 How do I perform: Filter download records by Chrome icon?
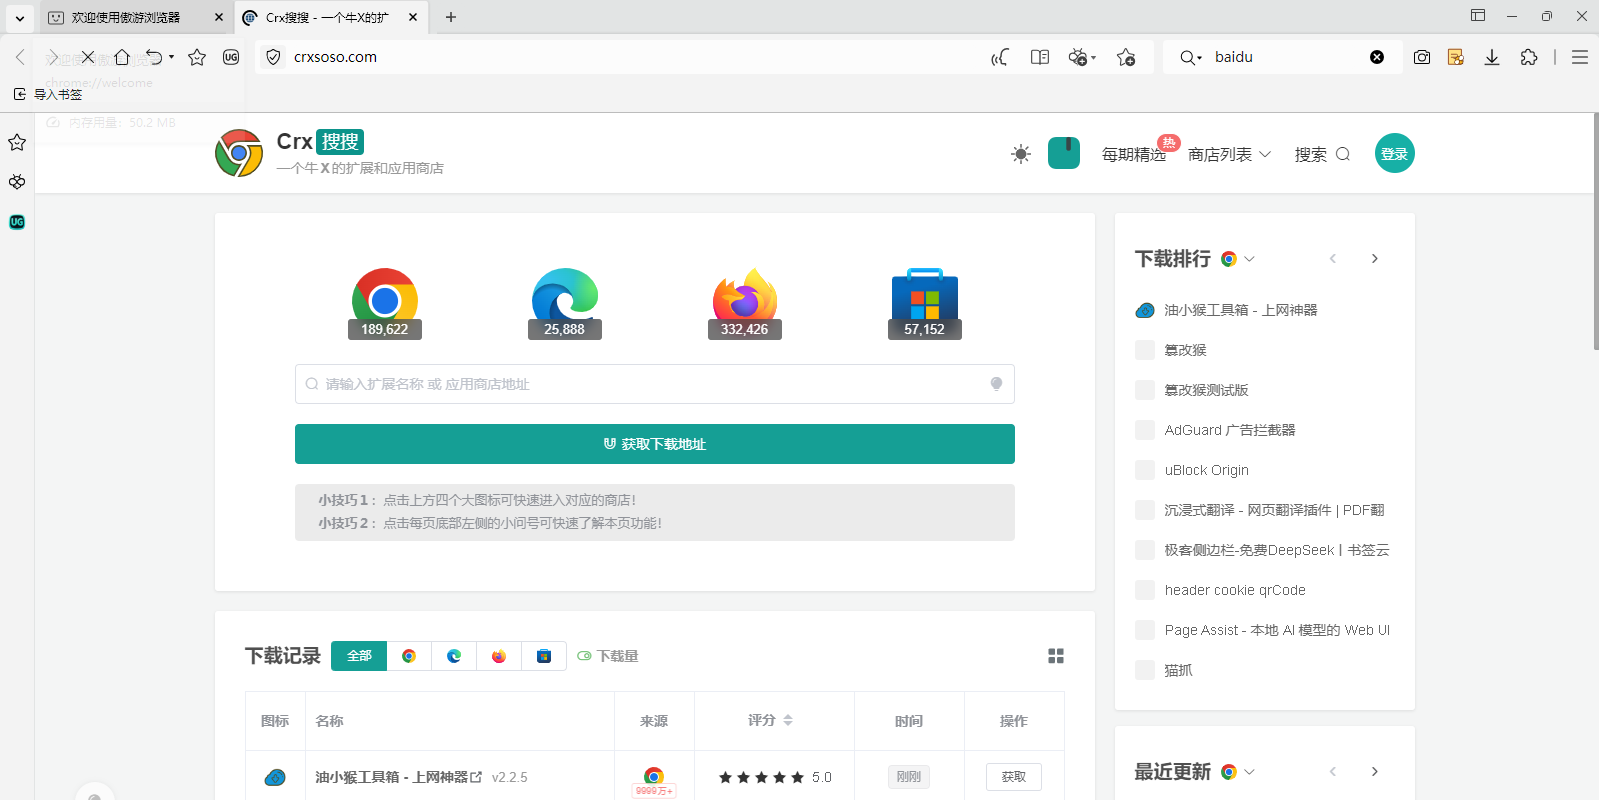409,656
